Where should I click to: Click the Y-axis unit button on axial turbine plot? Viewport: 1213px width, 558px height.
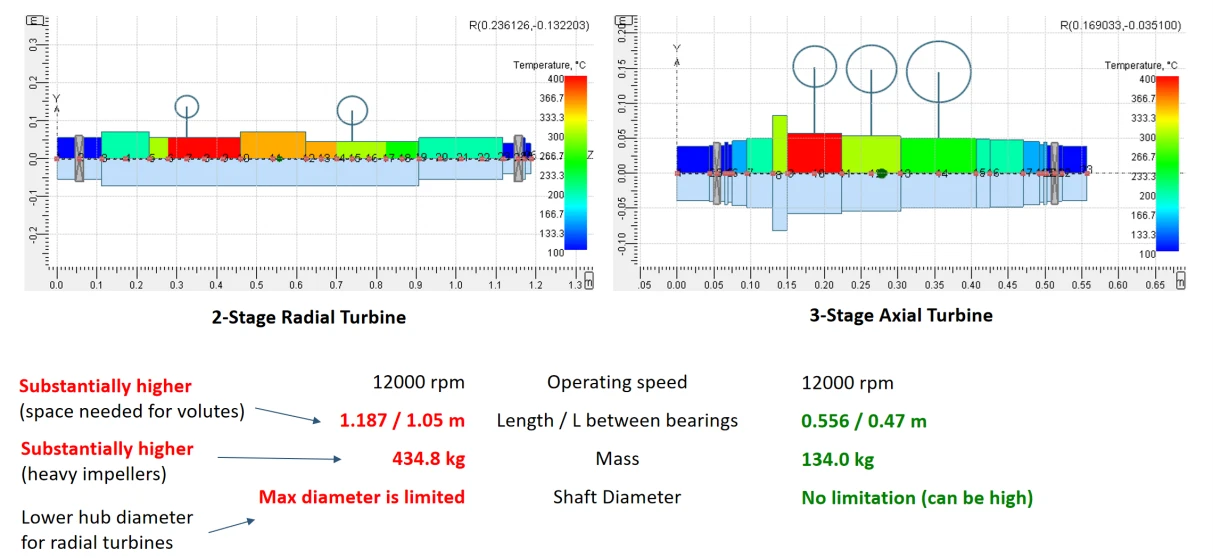[624, 20]
